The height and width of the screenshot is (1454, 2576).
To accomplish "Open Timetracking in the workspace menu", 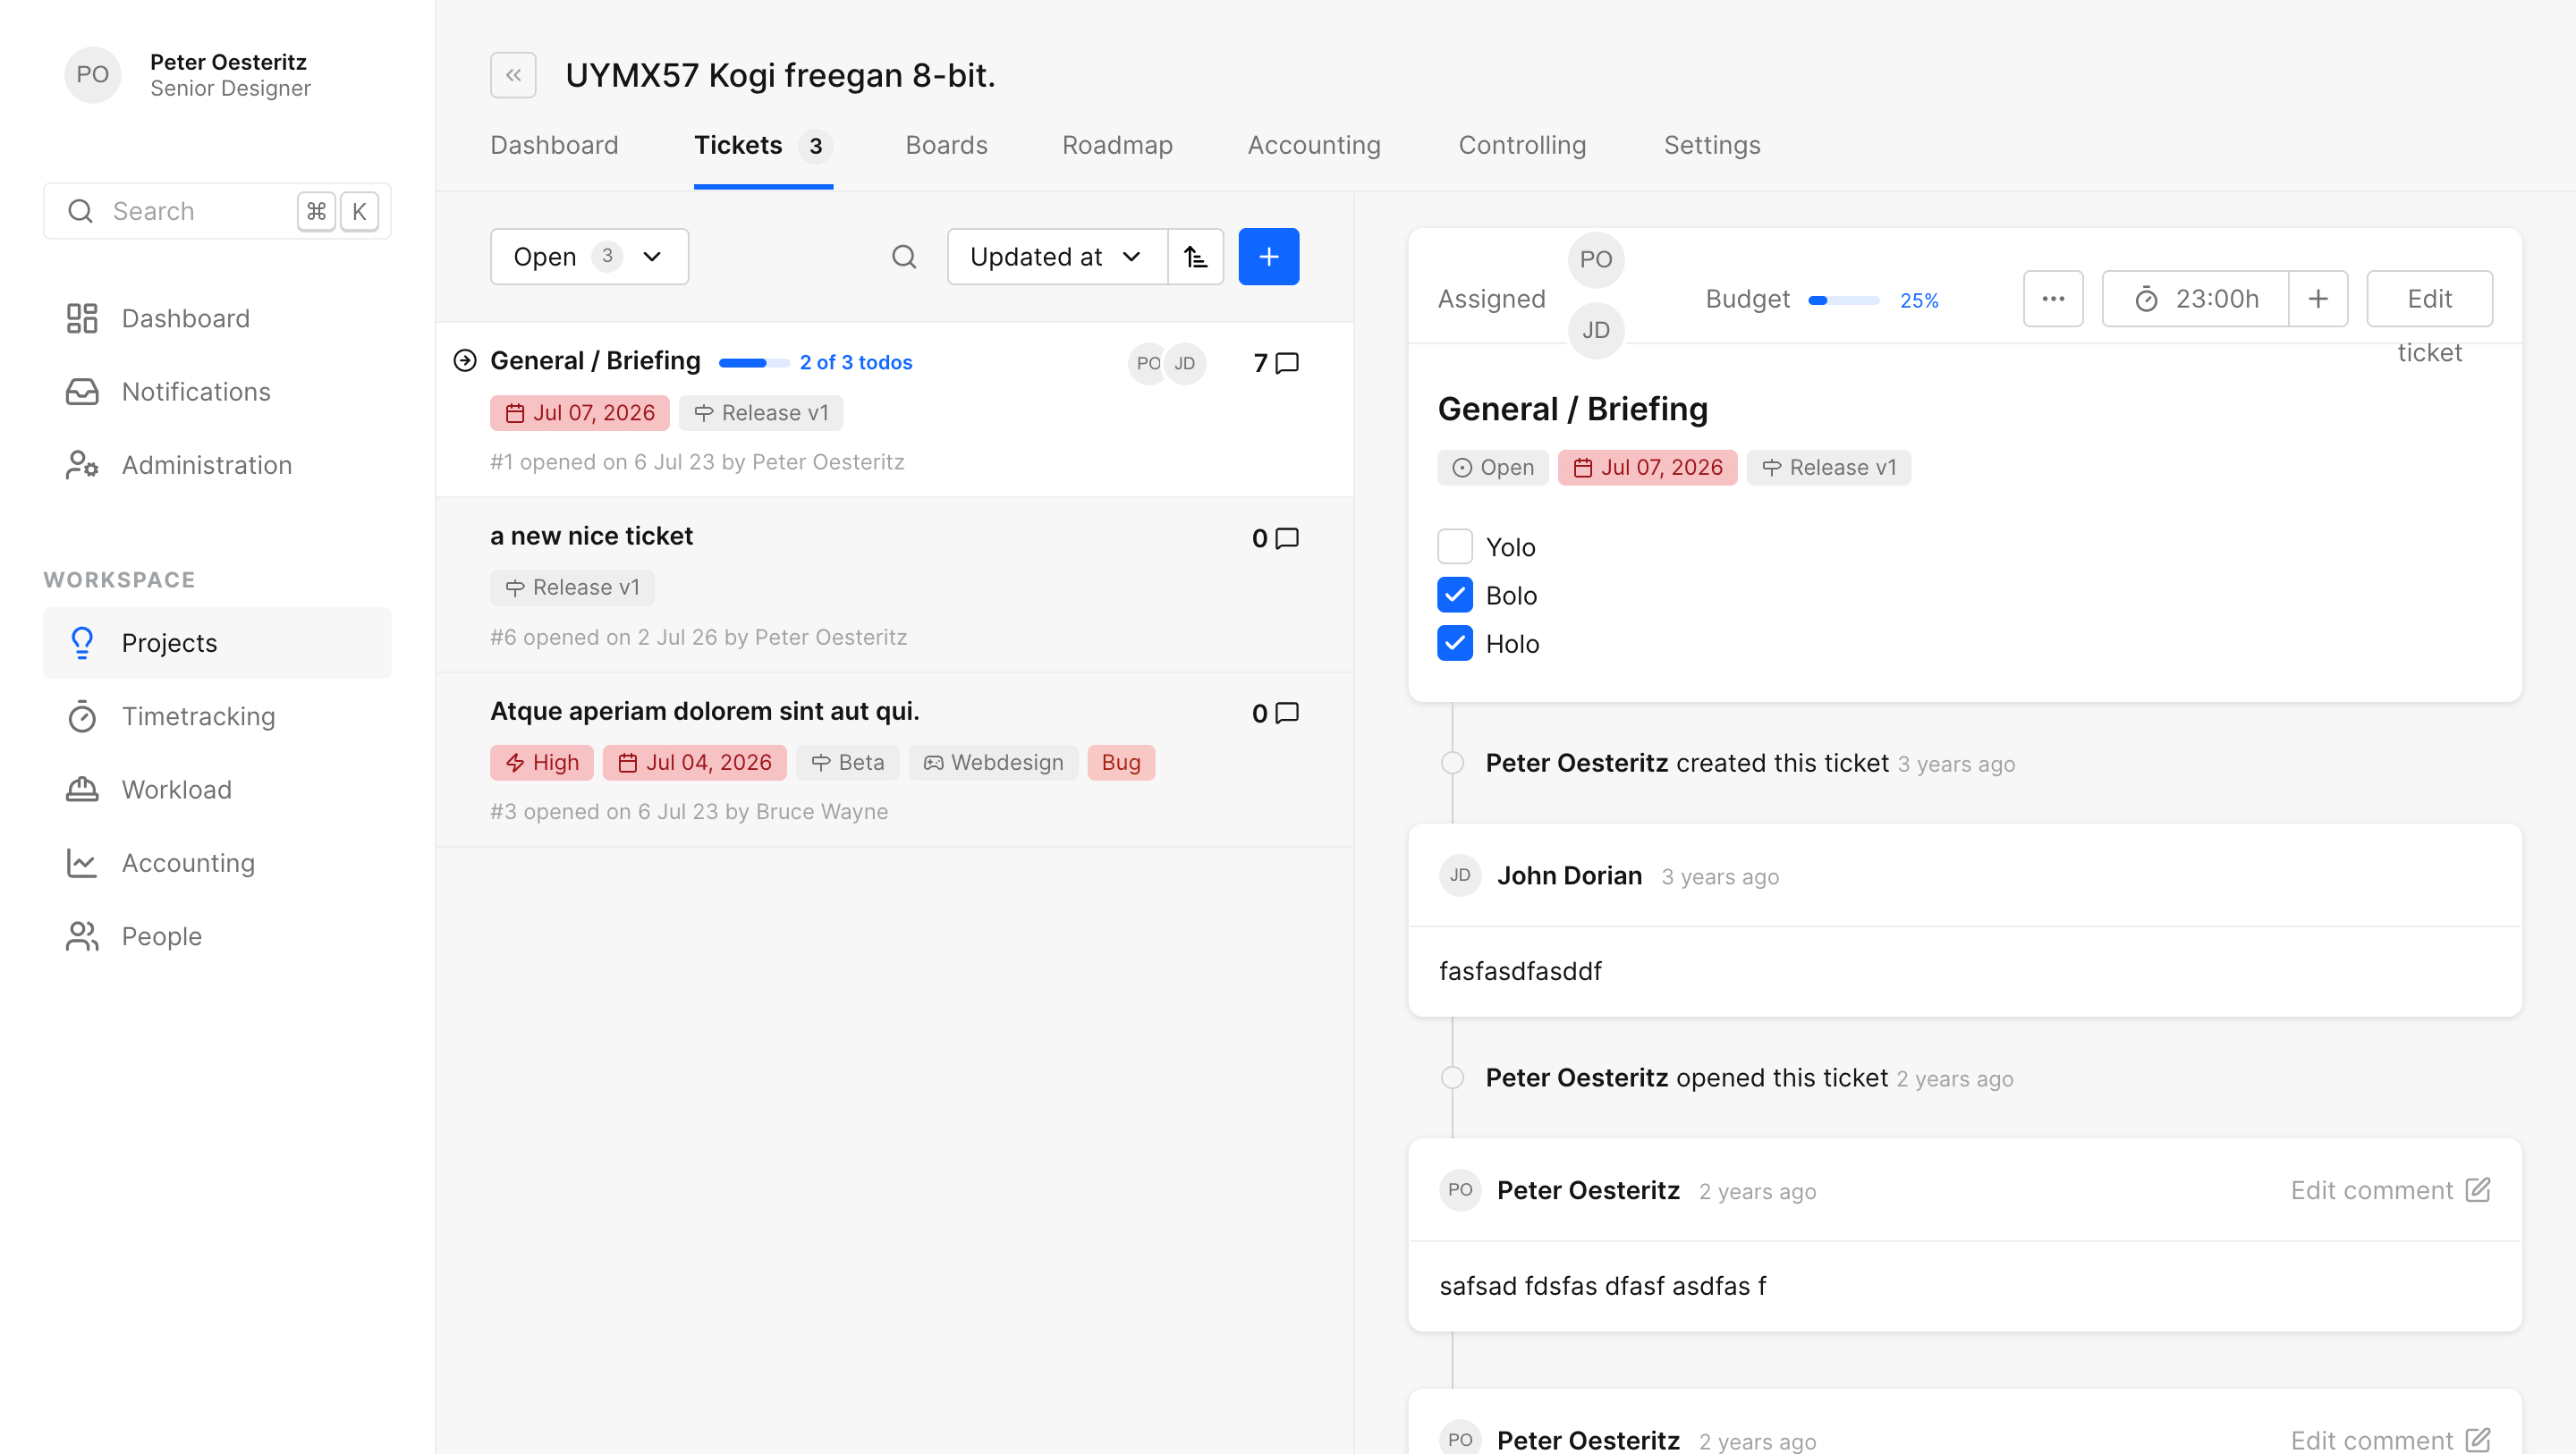I will [218, 716].
